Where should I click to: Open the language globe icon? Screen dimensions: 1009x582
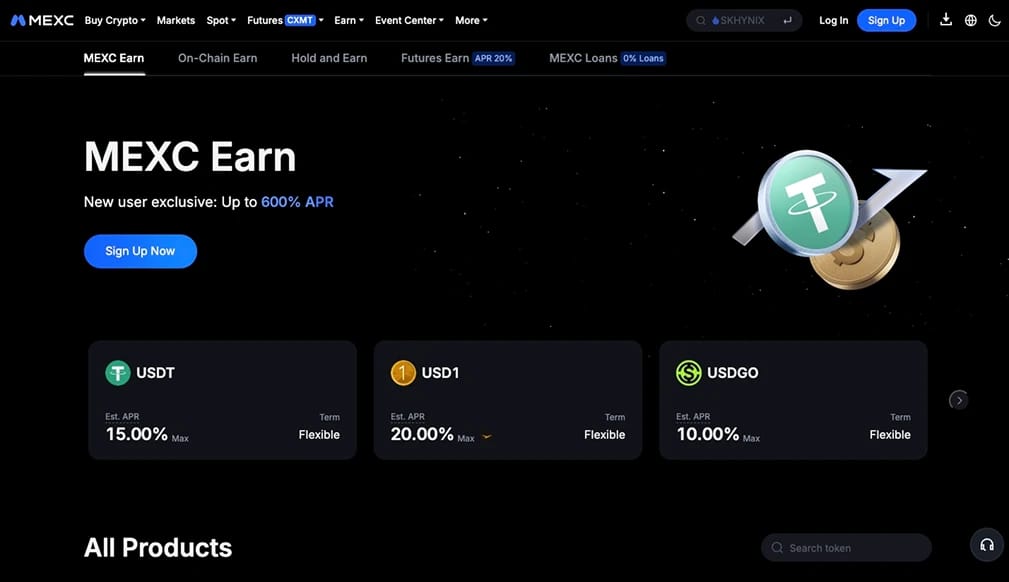(x=970, y=21)
